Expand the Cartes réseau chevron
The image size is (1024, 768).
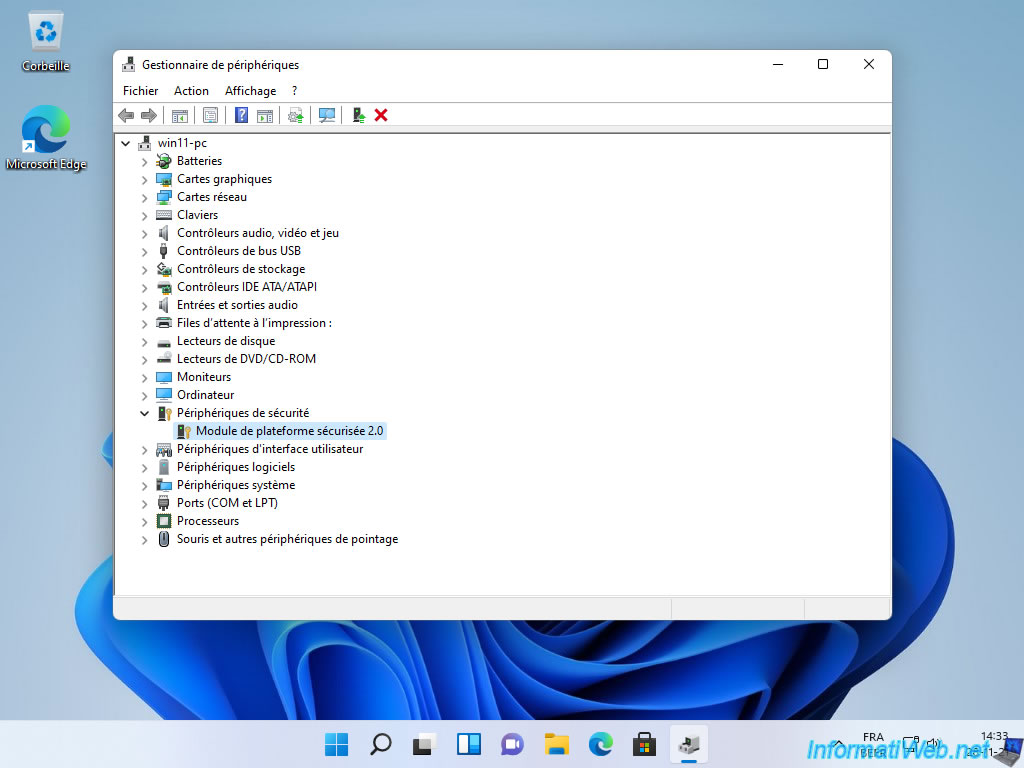pyautogui.click(x=144, y=197)
